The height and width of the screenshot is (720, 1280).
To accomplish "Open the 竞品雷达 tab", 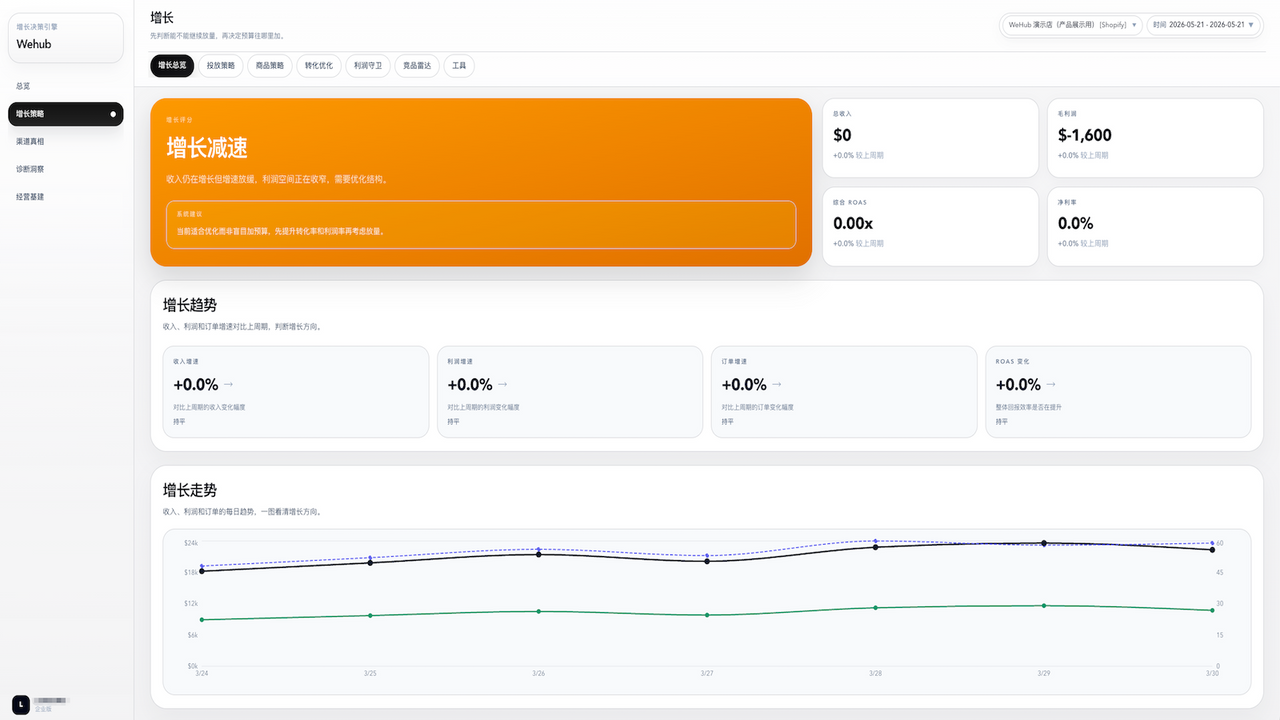I will click(417, 66).
